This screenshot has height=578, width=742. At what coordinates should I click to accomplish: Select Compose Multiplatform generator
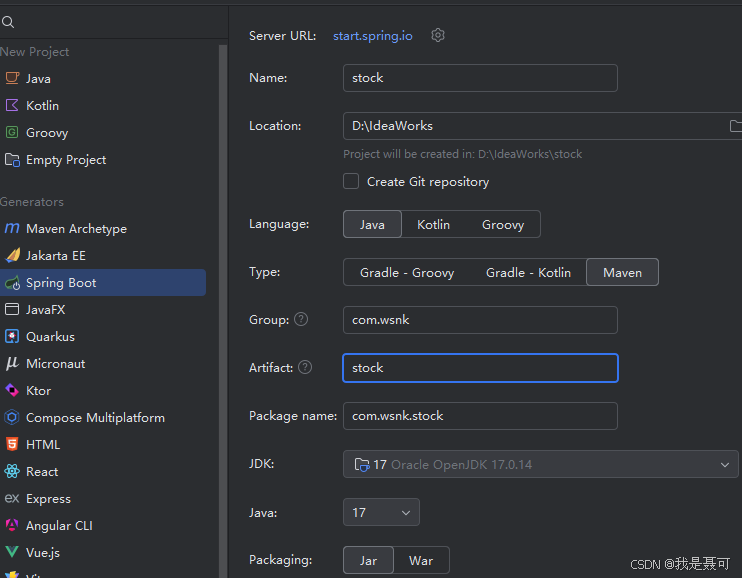(103, 417)
